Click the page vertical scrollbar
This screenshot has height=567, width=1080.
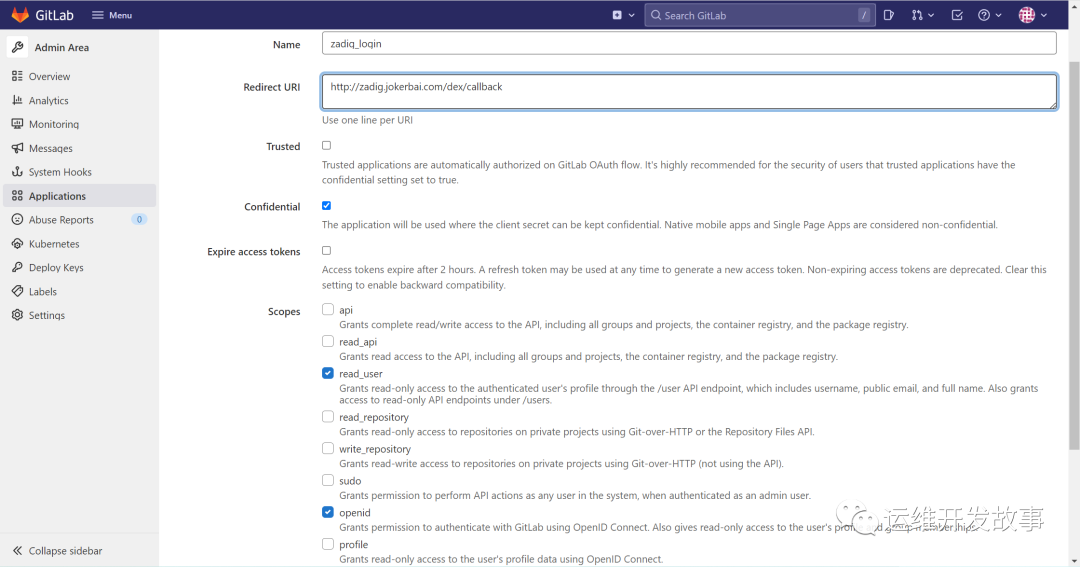pyautogui.click(x=1074, y=255)
